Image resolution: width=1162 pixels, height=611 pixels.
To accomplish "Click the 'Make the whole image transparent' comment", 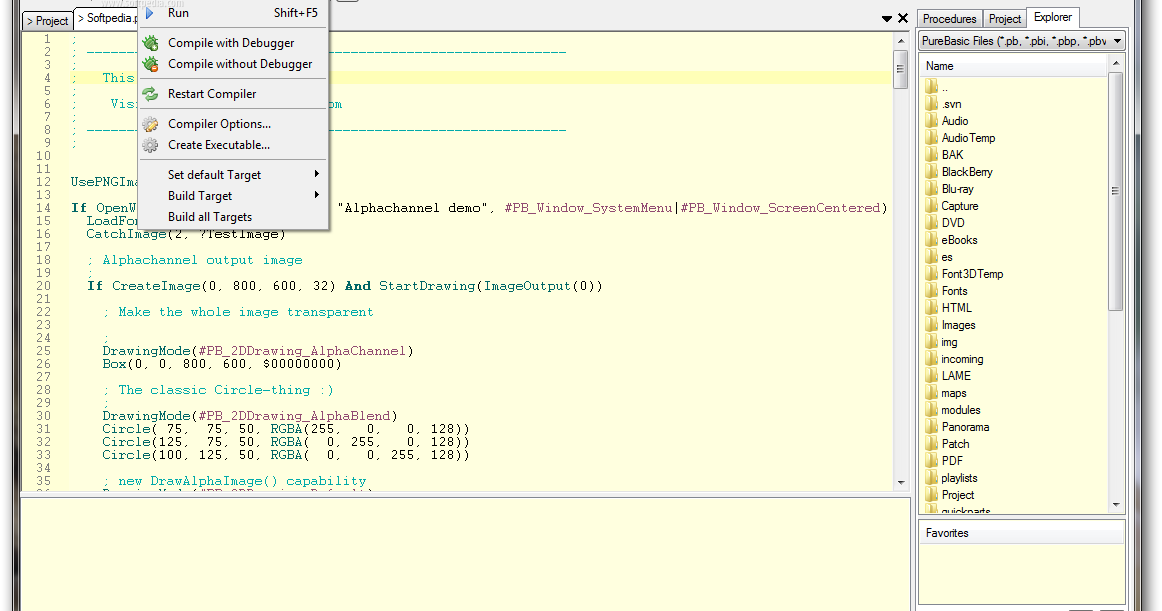I will click(x=238, y=312).
